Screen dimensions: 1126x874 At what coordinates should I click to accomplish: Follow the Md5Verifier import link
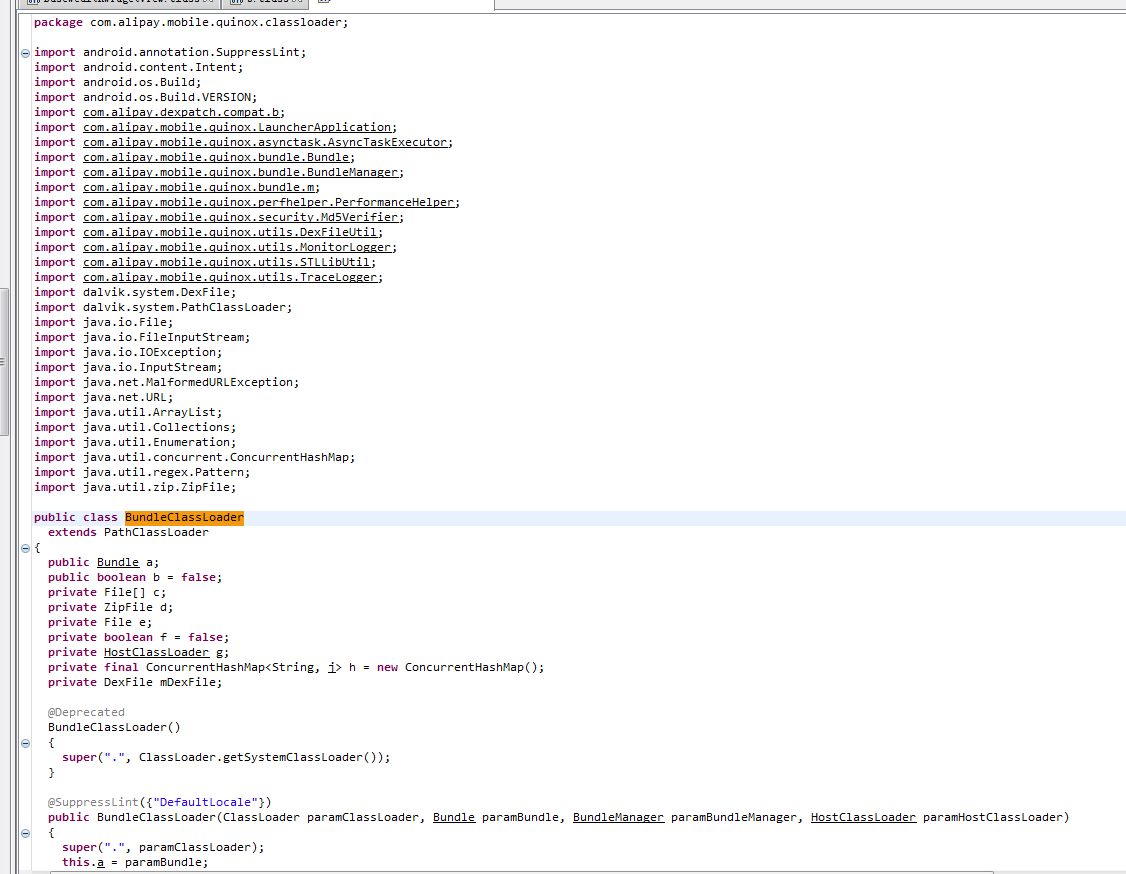(241, 218)
